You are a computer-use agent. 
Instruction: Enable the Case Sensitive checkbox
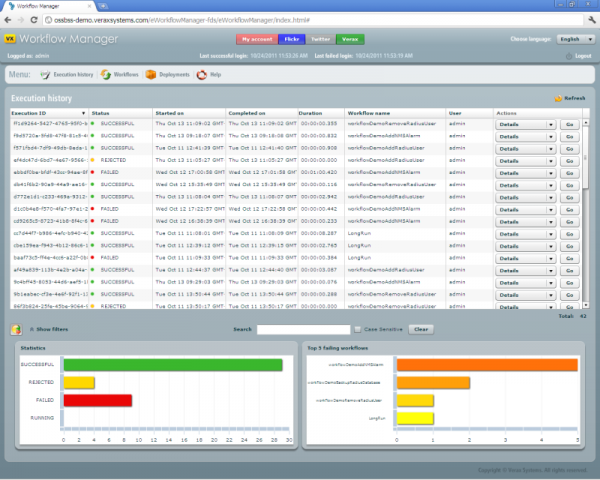click(x=358, y=328)
